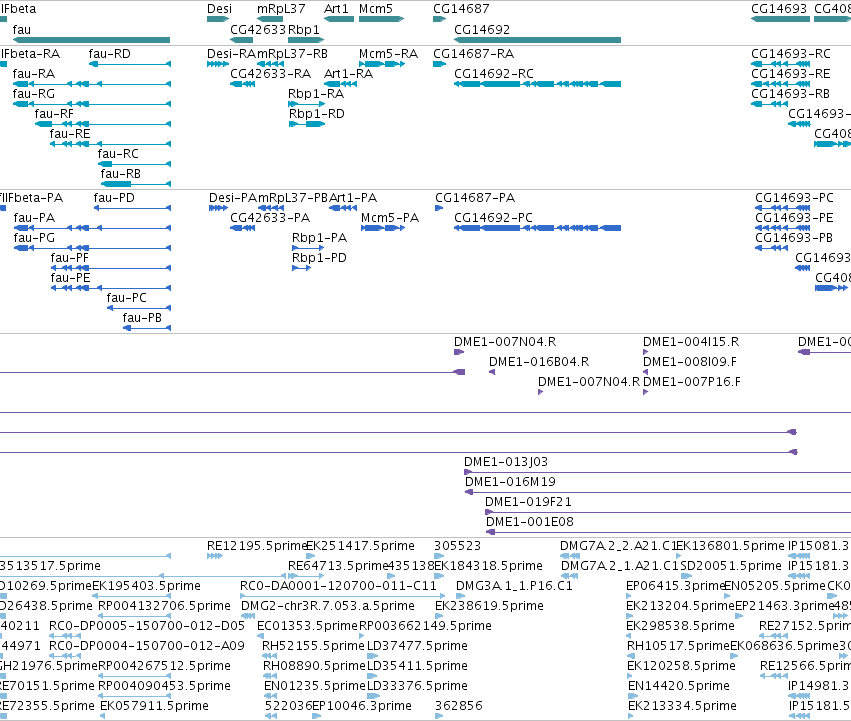Click the CG42633-RA transcript

tap(243, 84)
